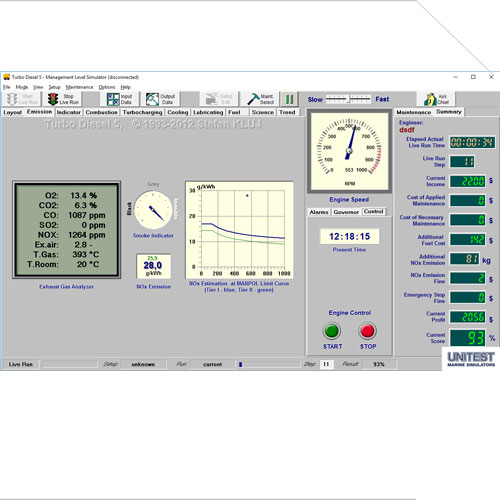The width and height of the screenshot is (500, 500).
Task: Click the NOx MARPOL limit curve chart
Action: click(x=239, y=230)
